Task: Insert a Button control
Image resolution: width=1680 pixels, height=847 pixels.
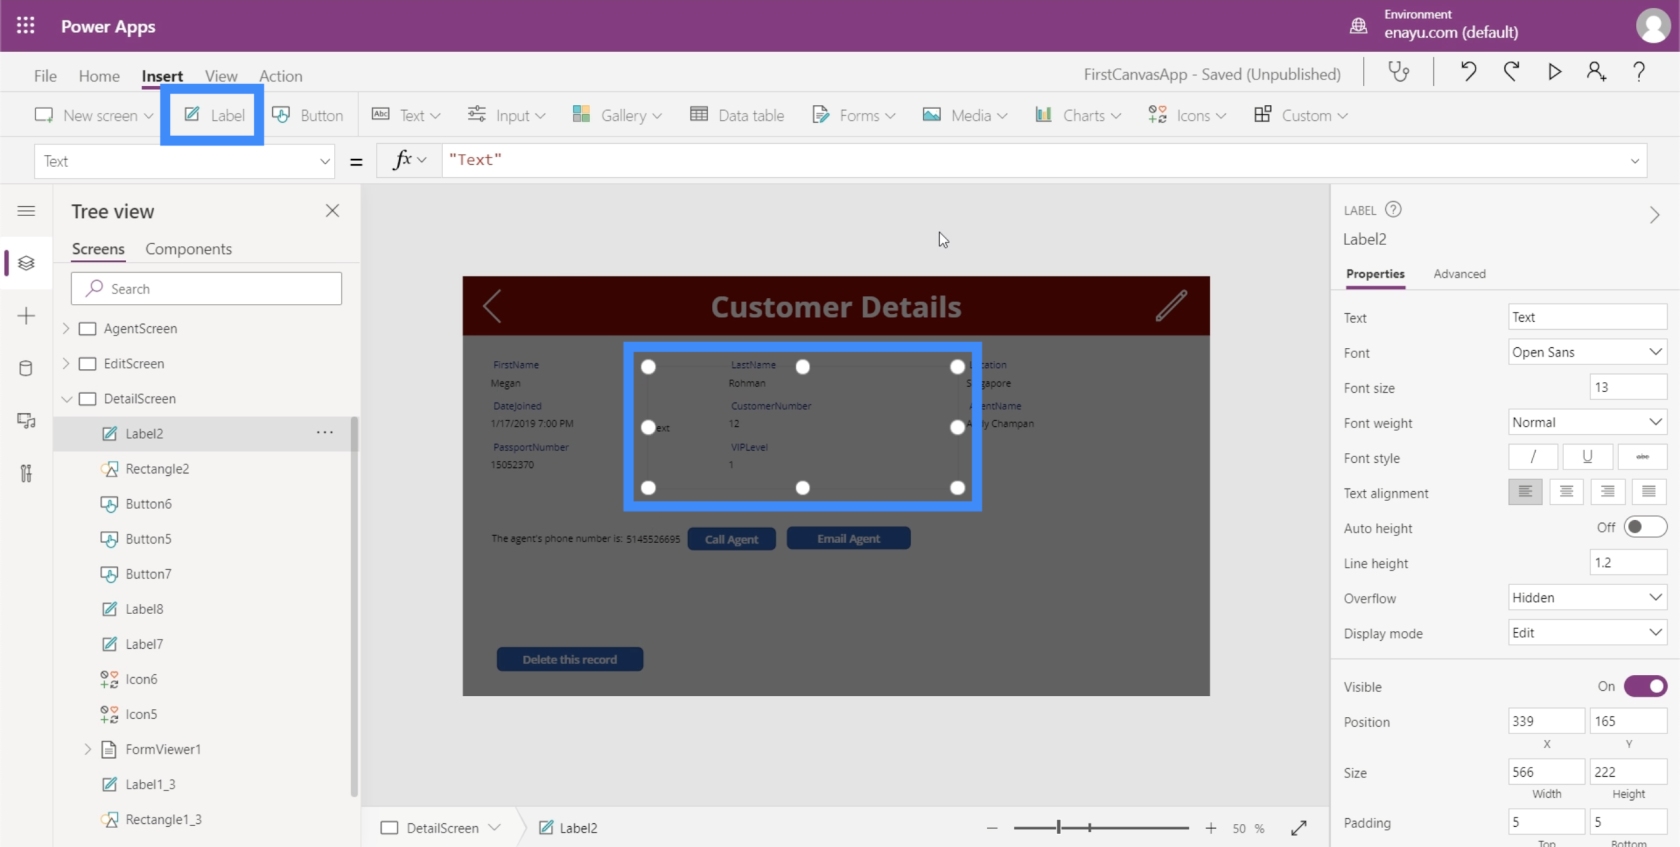Action: (308, 115)
